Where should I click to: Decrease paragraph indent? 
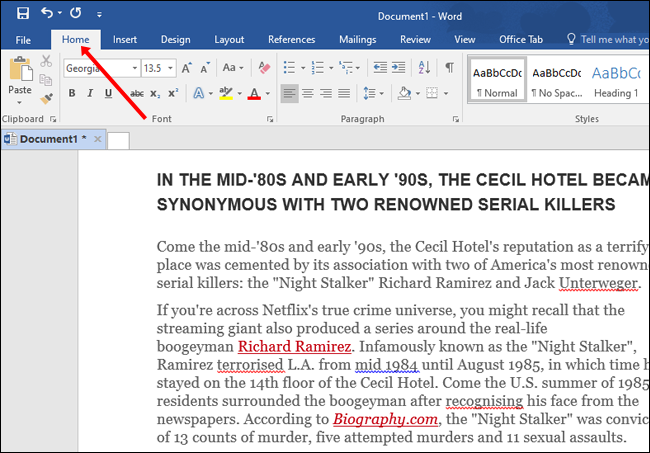[x=380, y=68]
